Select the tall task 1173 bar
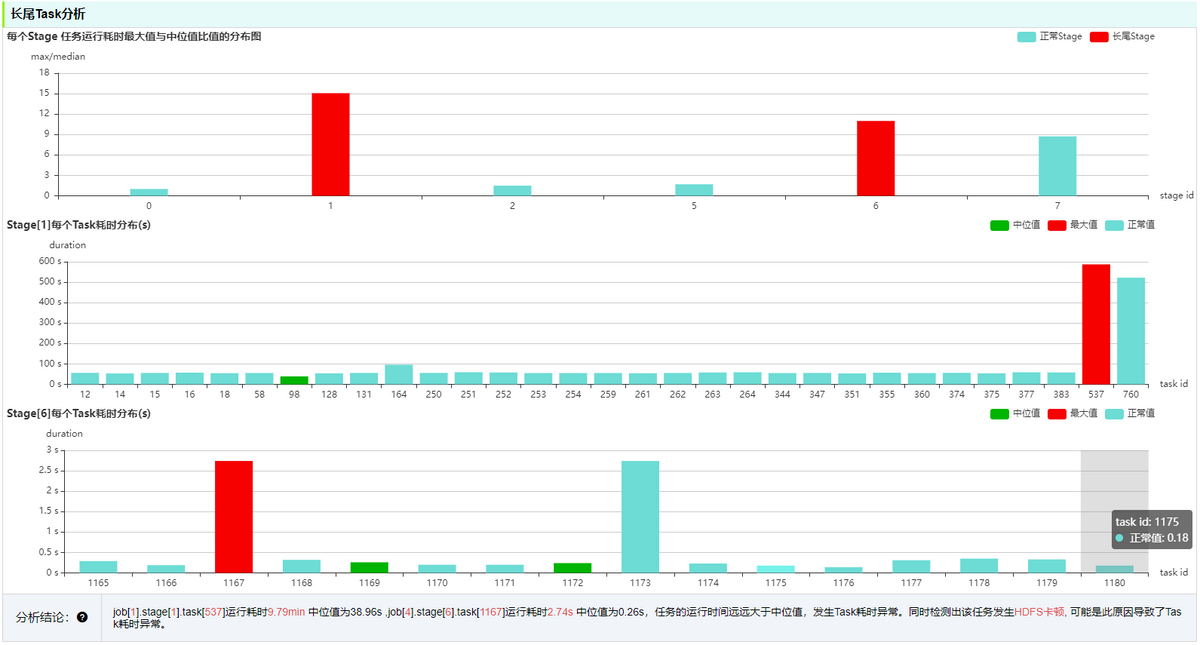The width and height of the screenshot is (1200, 645). pos(640,517)
